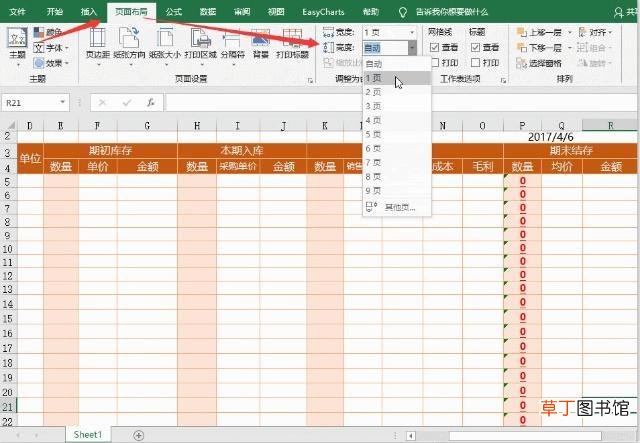
Task: Click the left arrow of horizontal scrollbar
Action: coord(411,436)
